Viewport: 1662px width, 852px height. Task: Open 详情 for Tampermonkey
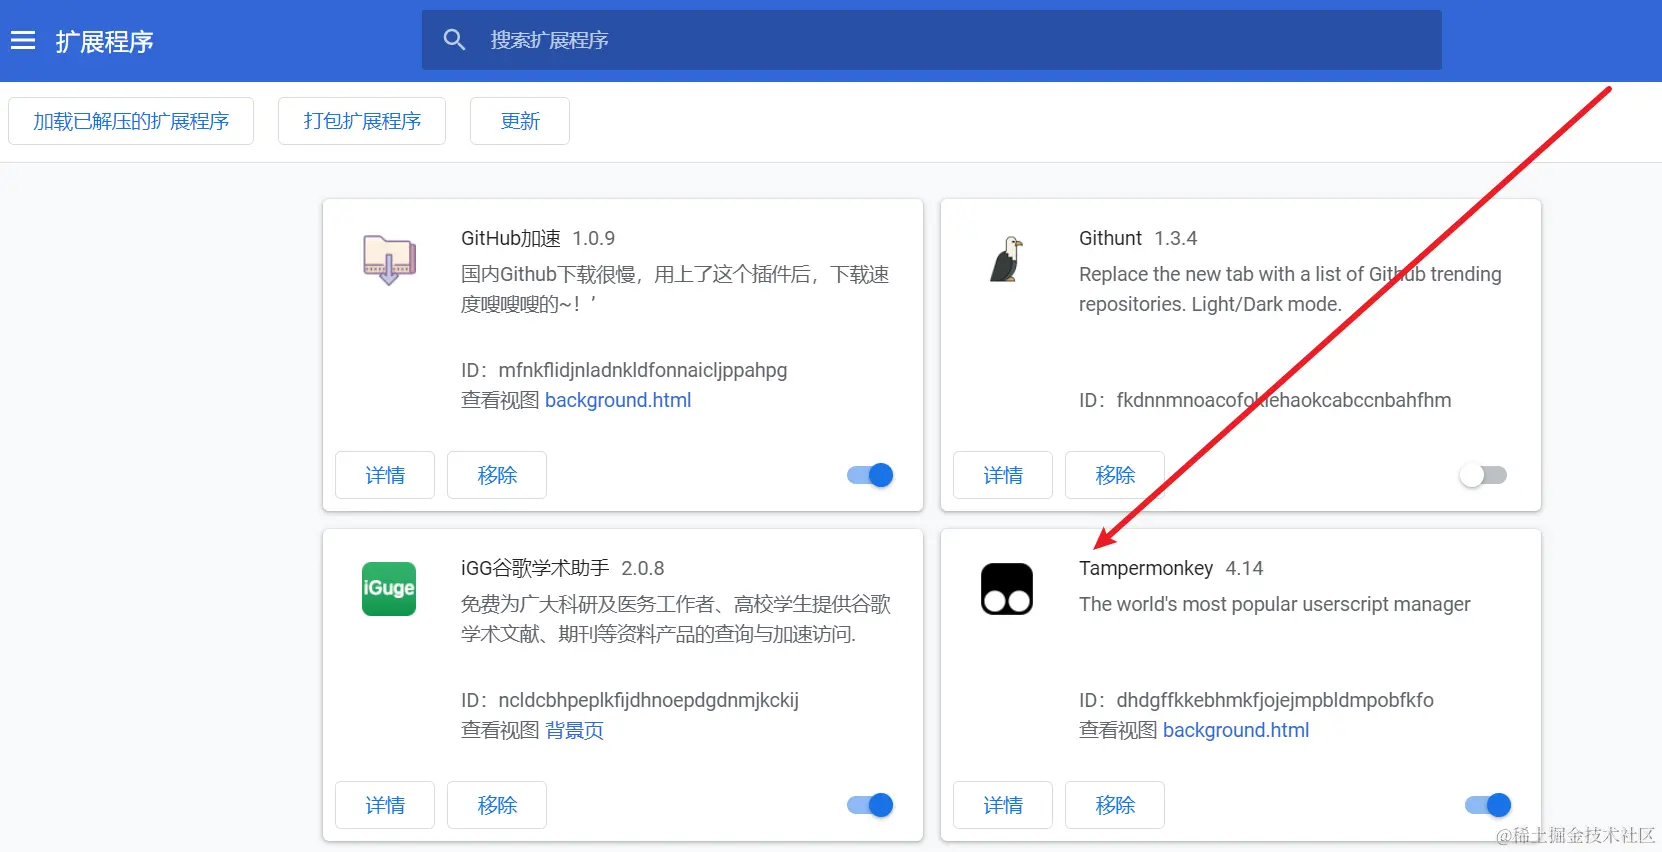[1003, 805]
